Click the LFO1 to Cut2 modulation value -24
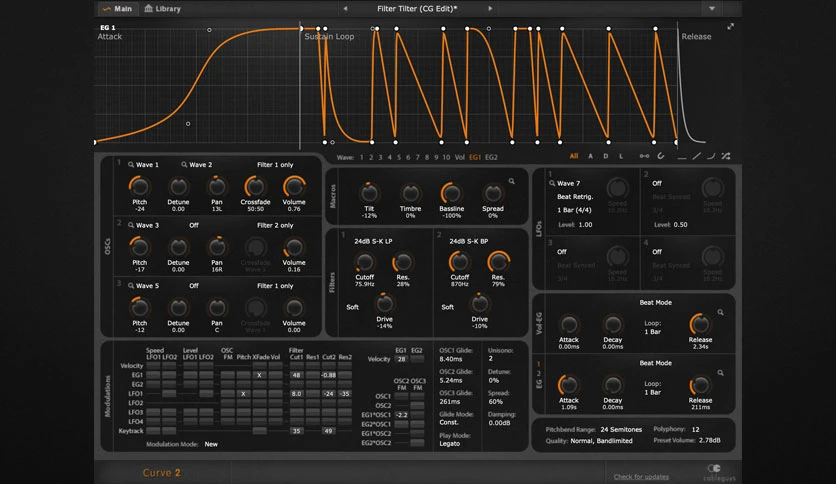The height and width of the screenshot is (484, 836). tap(329, 394)
